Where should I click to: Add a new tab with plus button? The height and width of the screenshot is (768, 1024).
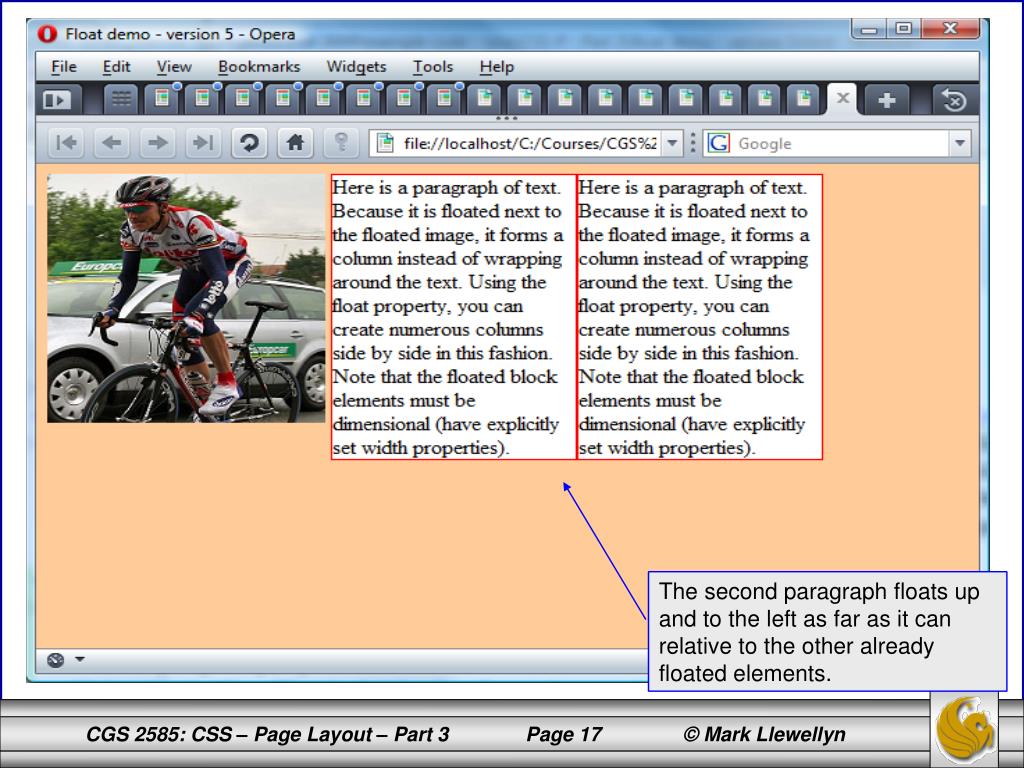(887, 100)
